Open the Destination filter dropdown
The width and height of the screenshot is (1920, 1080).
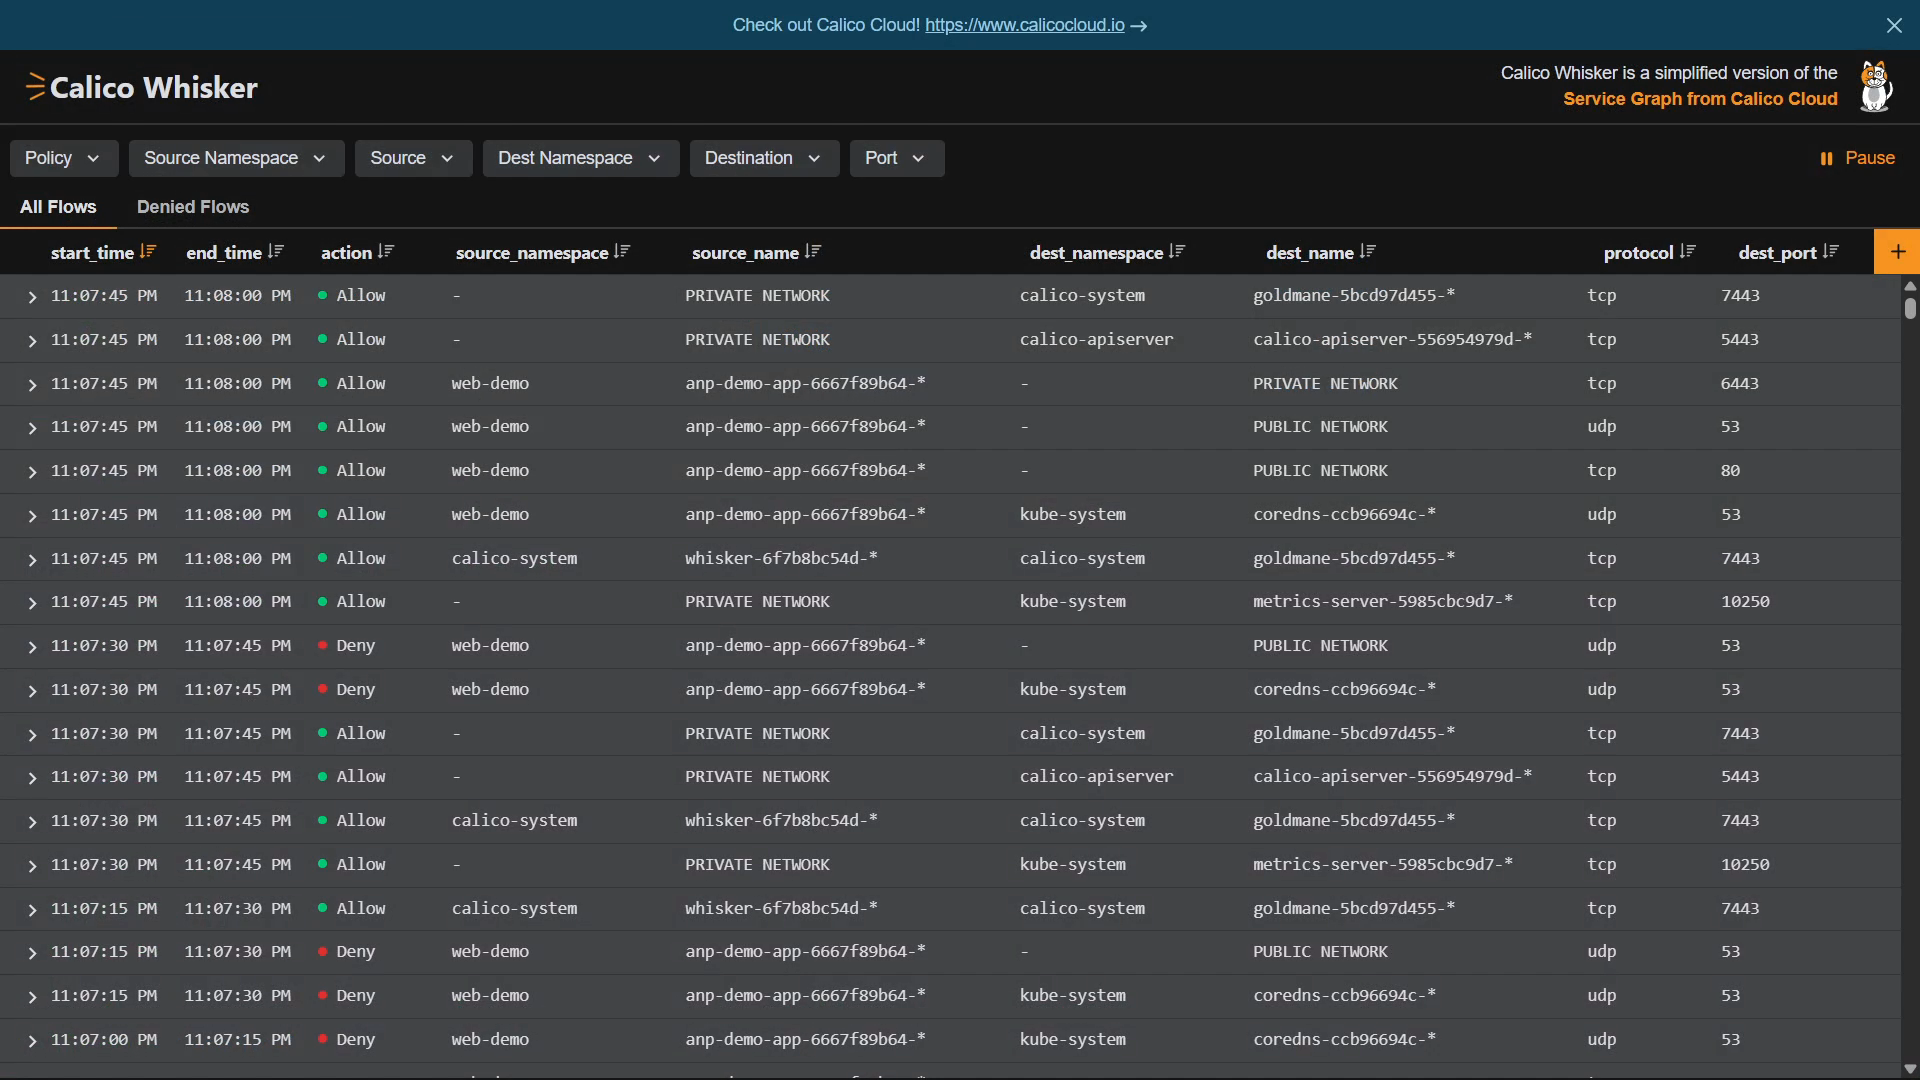764,158
